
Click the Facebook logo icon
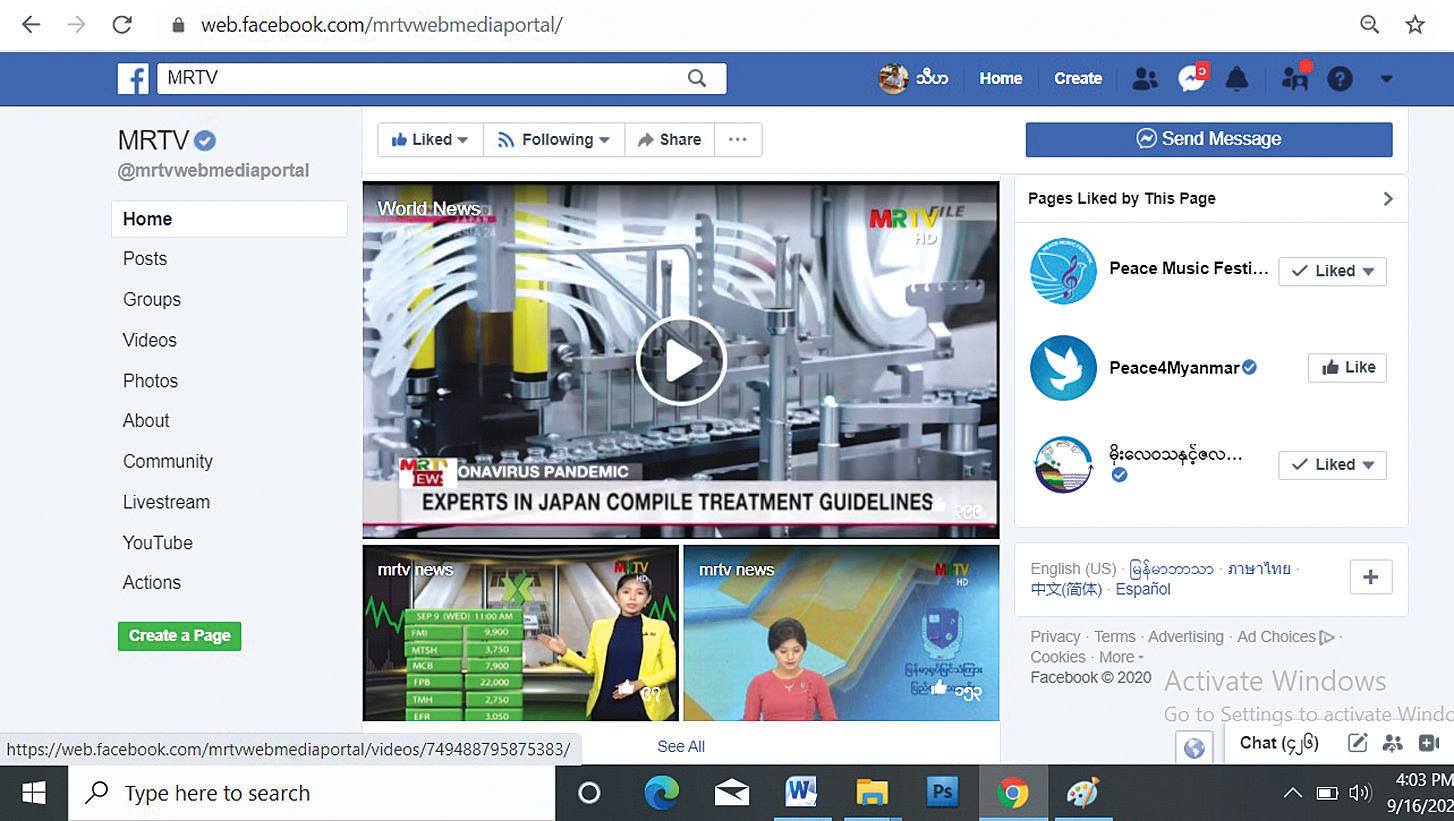click(x=133, y=78)
